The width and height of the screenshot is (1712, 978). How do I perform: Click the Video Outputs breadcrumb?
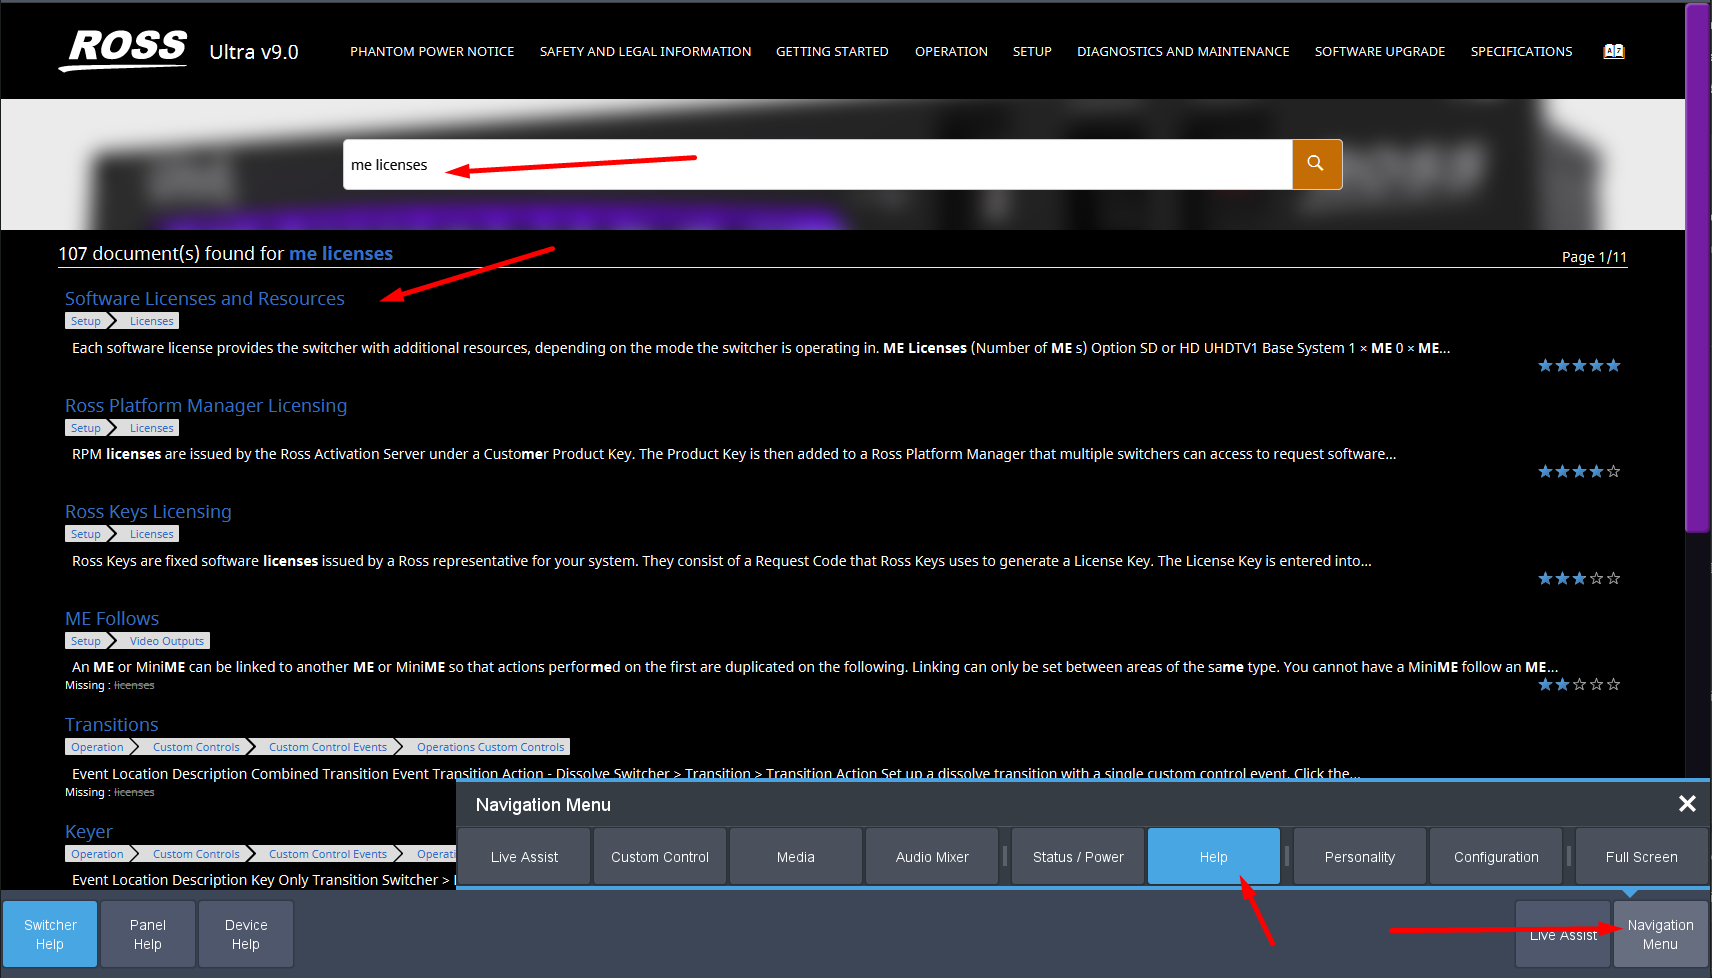coord(166,641)
